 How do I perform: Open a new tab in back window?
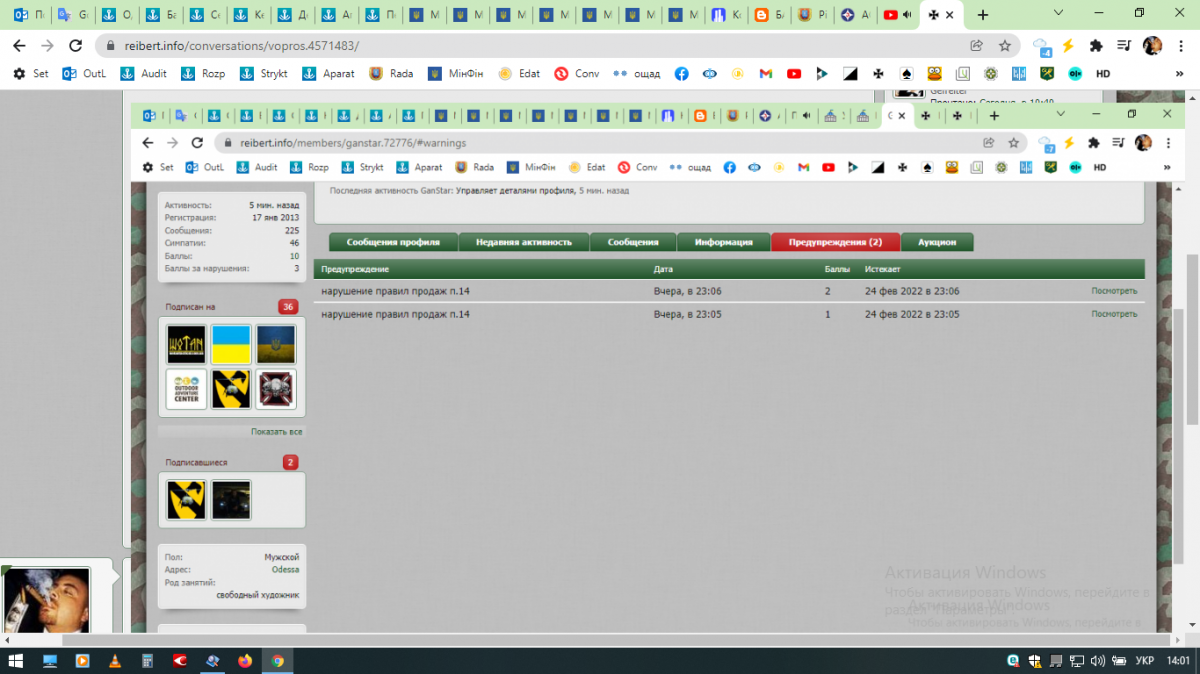coord(983,15)
